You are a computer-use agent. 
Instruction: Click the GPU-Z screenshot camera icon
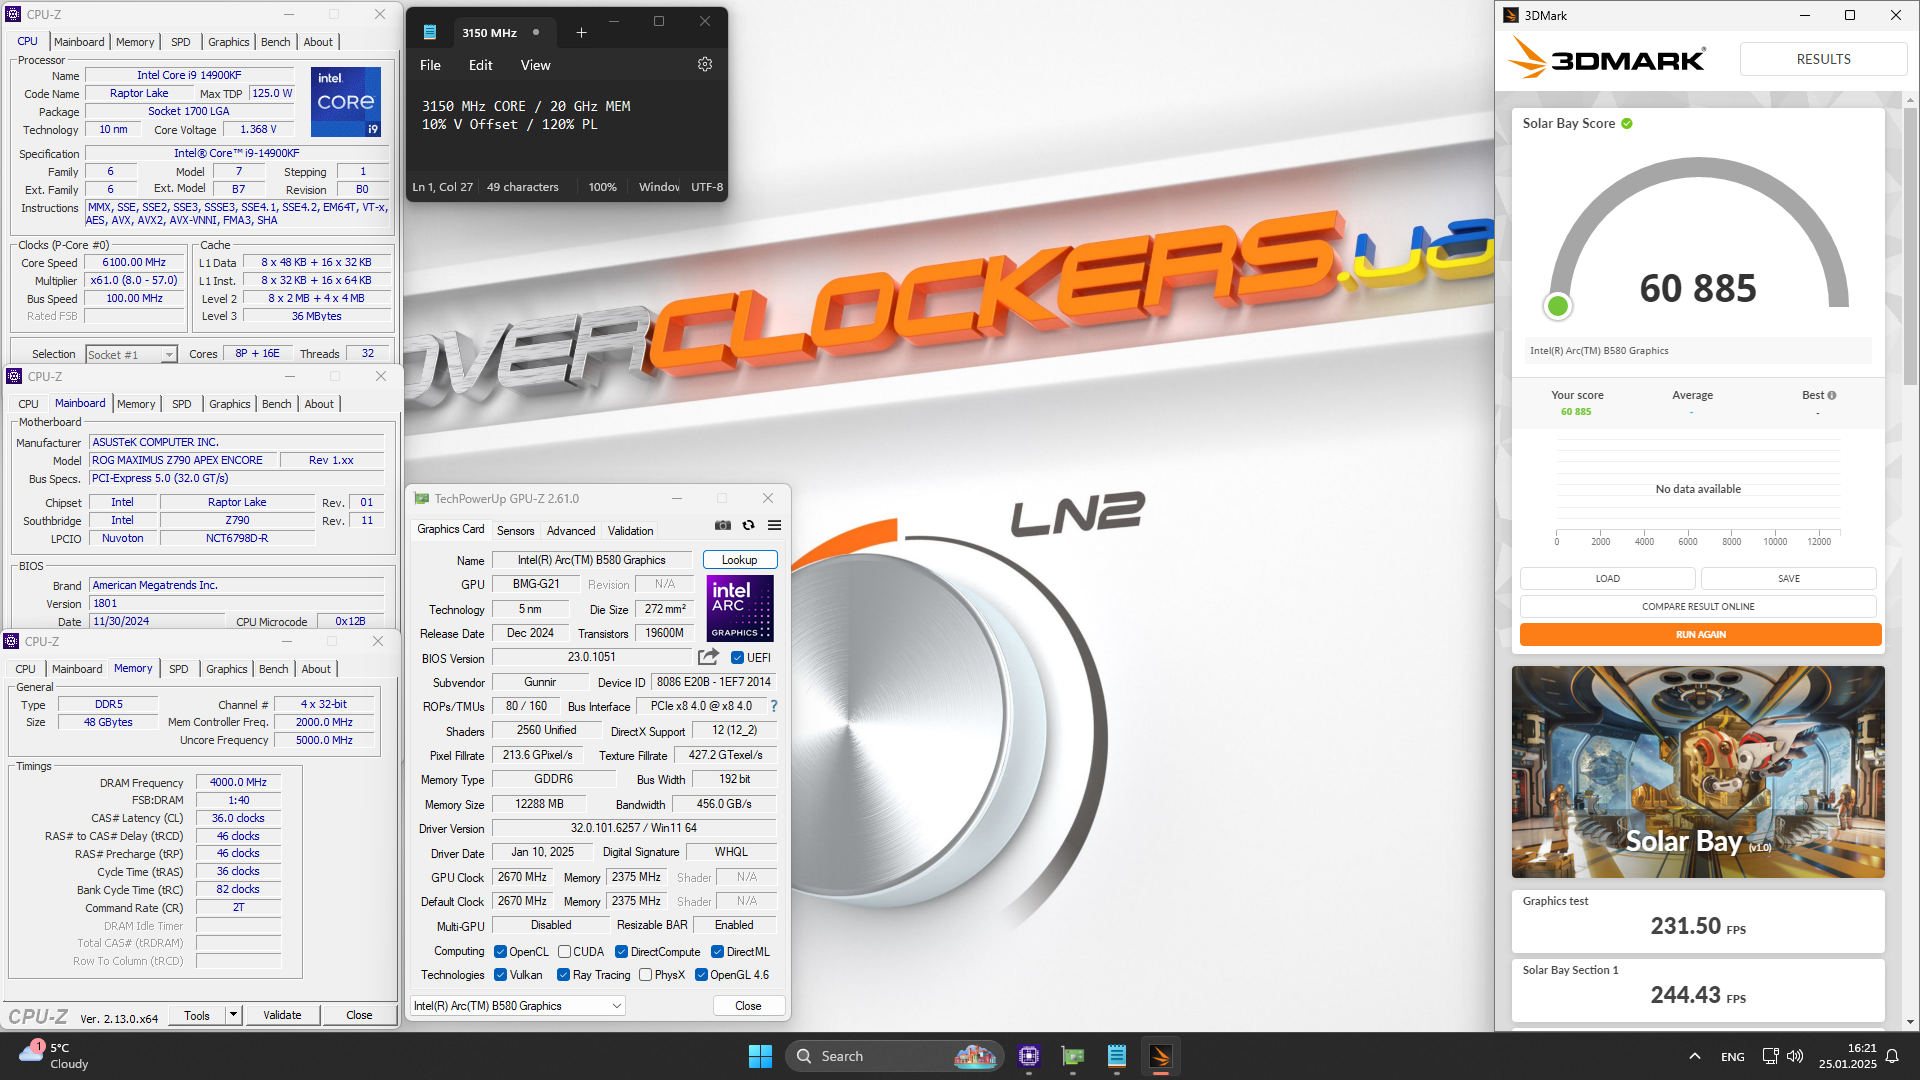pos(723,526)
